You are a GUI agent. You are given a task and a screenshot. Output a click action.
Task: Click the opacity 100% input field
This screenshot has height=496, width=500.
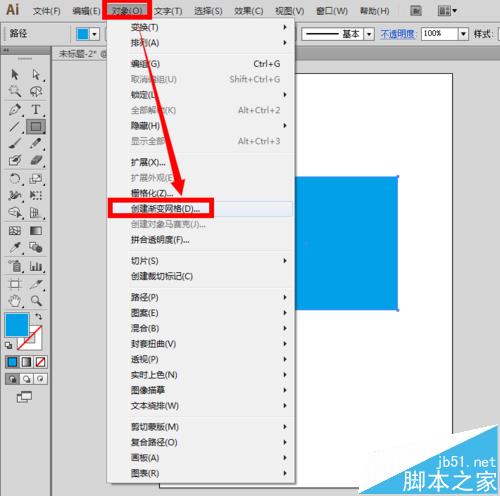(439, 34)
